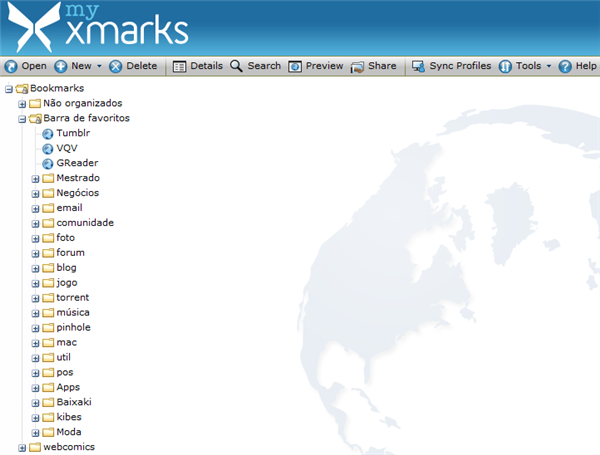Collapse the Barra de favoritos folder
600x455 pixels.
click(x=22, y=119)
